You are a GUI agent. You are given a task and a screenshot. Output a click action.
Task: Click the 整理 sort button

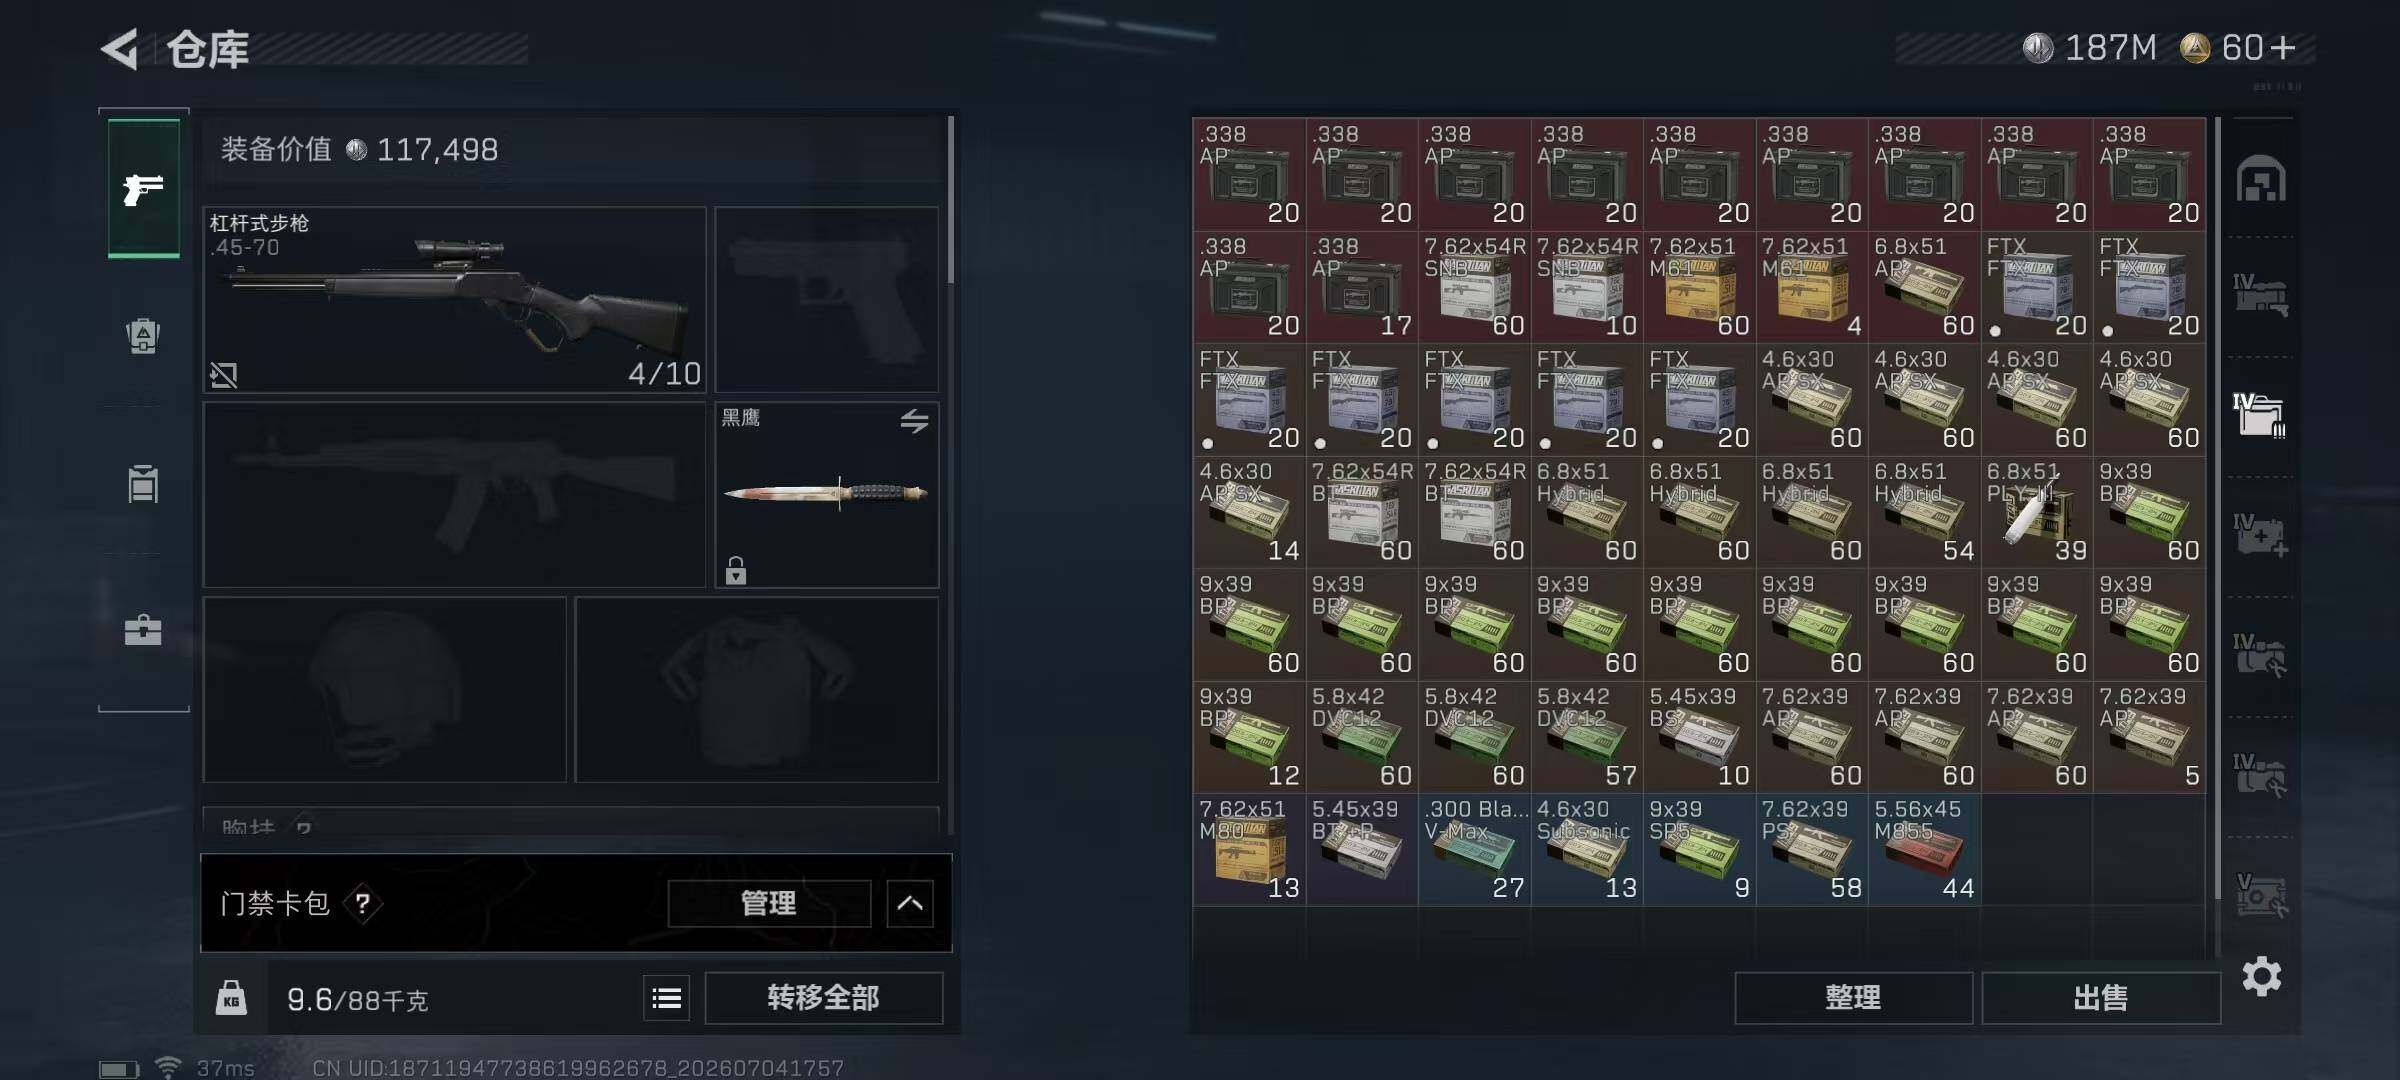point(1853,998)
